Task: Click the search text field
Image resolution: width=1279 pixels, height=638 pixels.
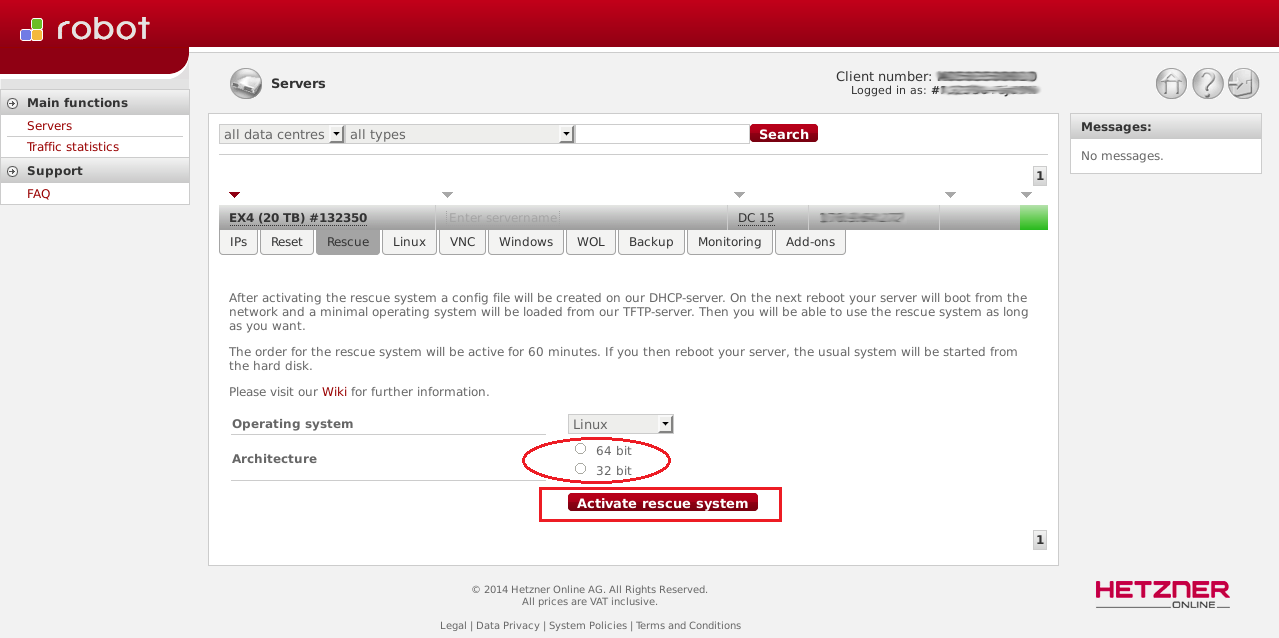Action: (x=663, y=134)
